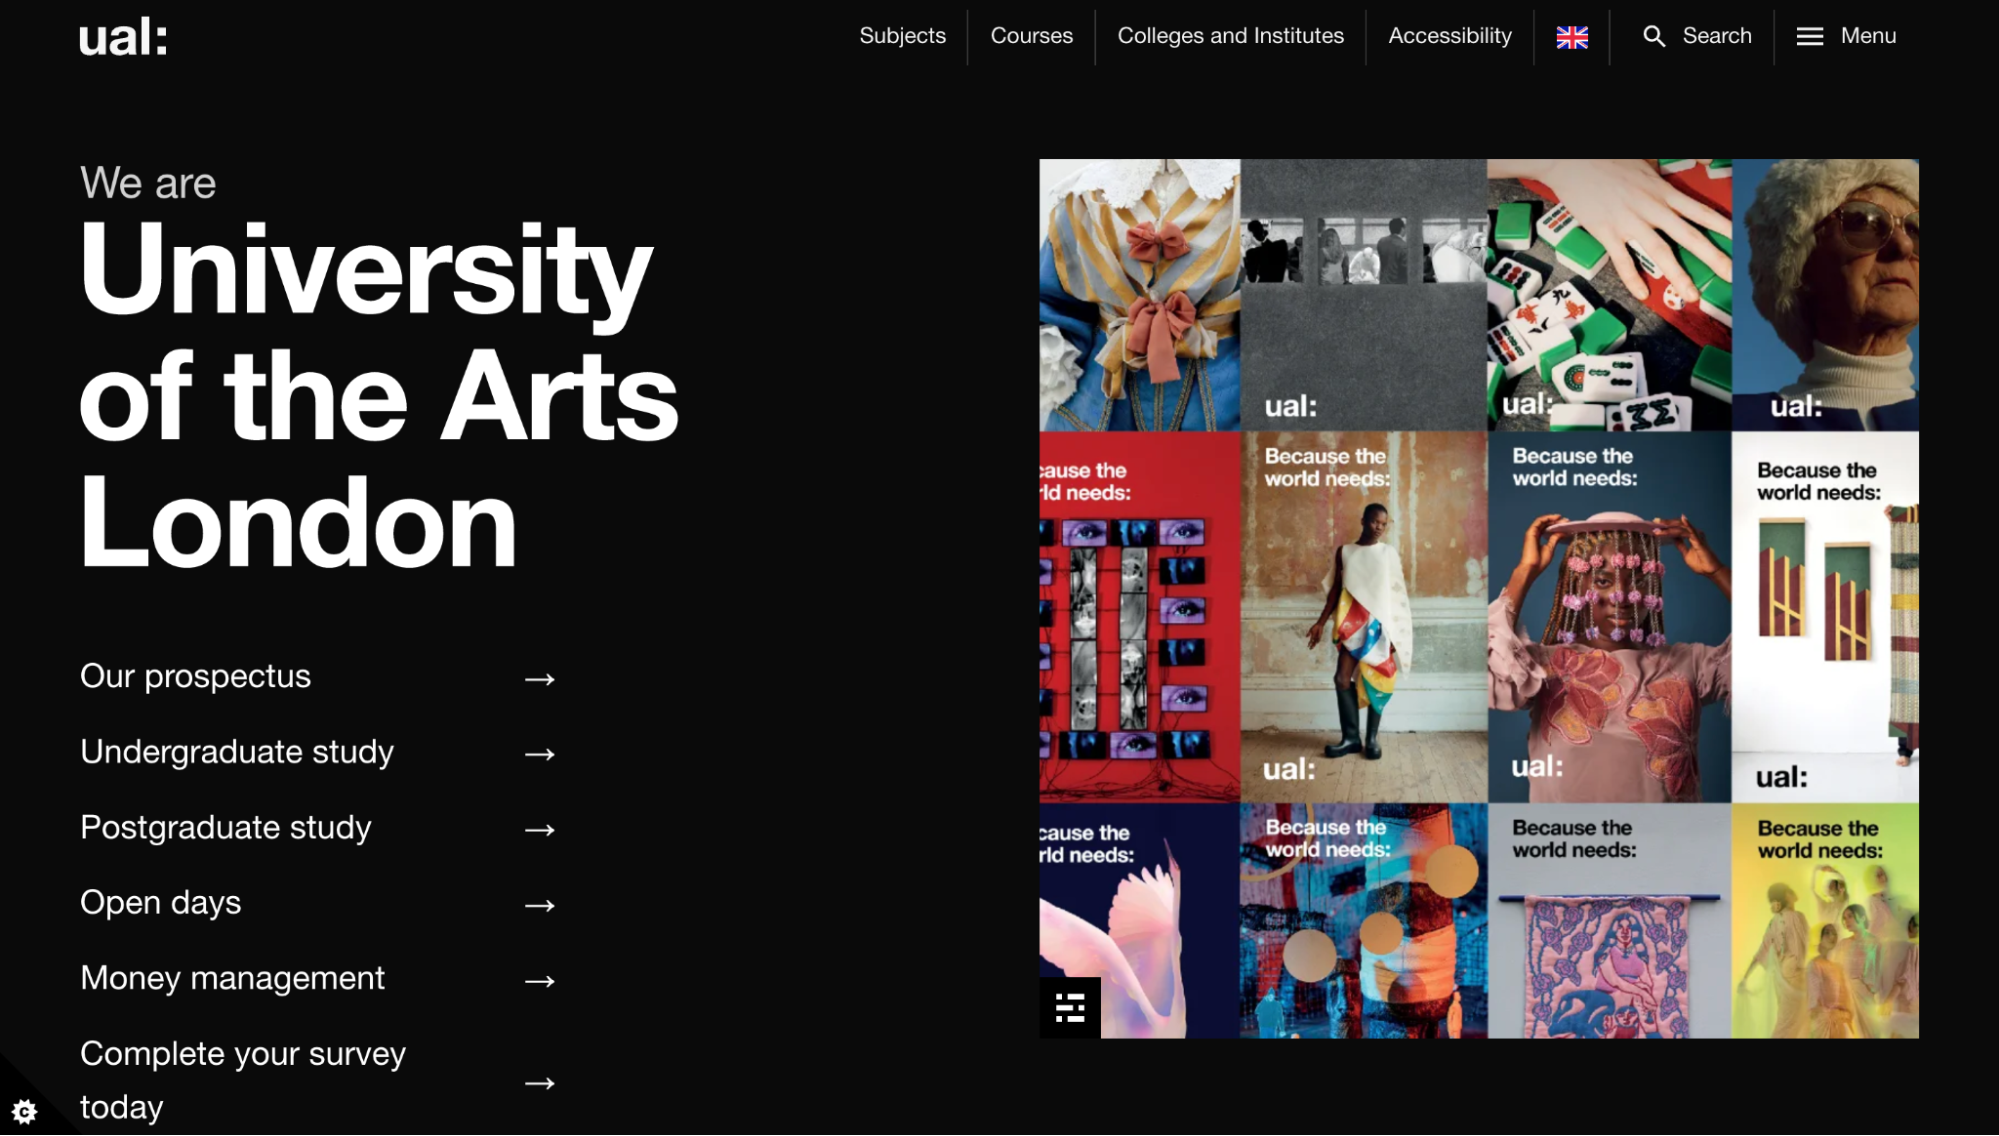
Task: Click the arrow beside Open days
Action: click(542, 905)
